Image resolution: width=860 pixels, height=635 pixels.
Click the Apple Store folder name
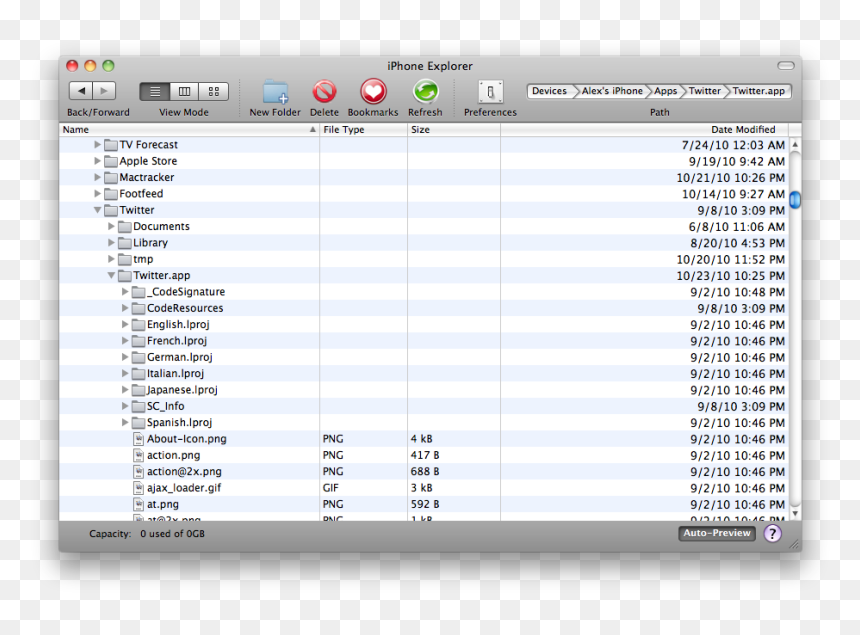point(148,161)
